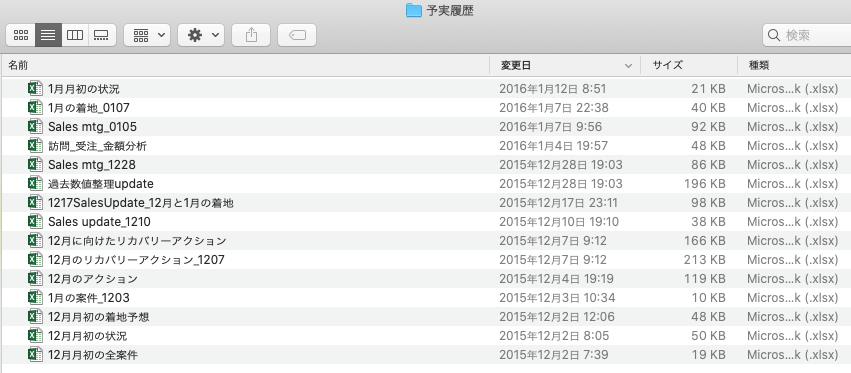Viewport: 851px width, 373px height.
Task: Select file name 訪問_受注_金額分析
Action: tap(97, 146)
